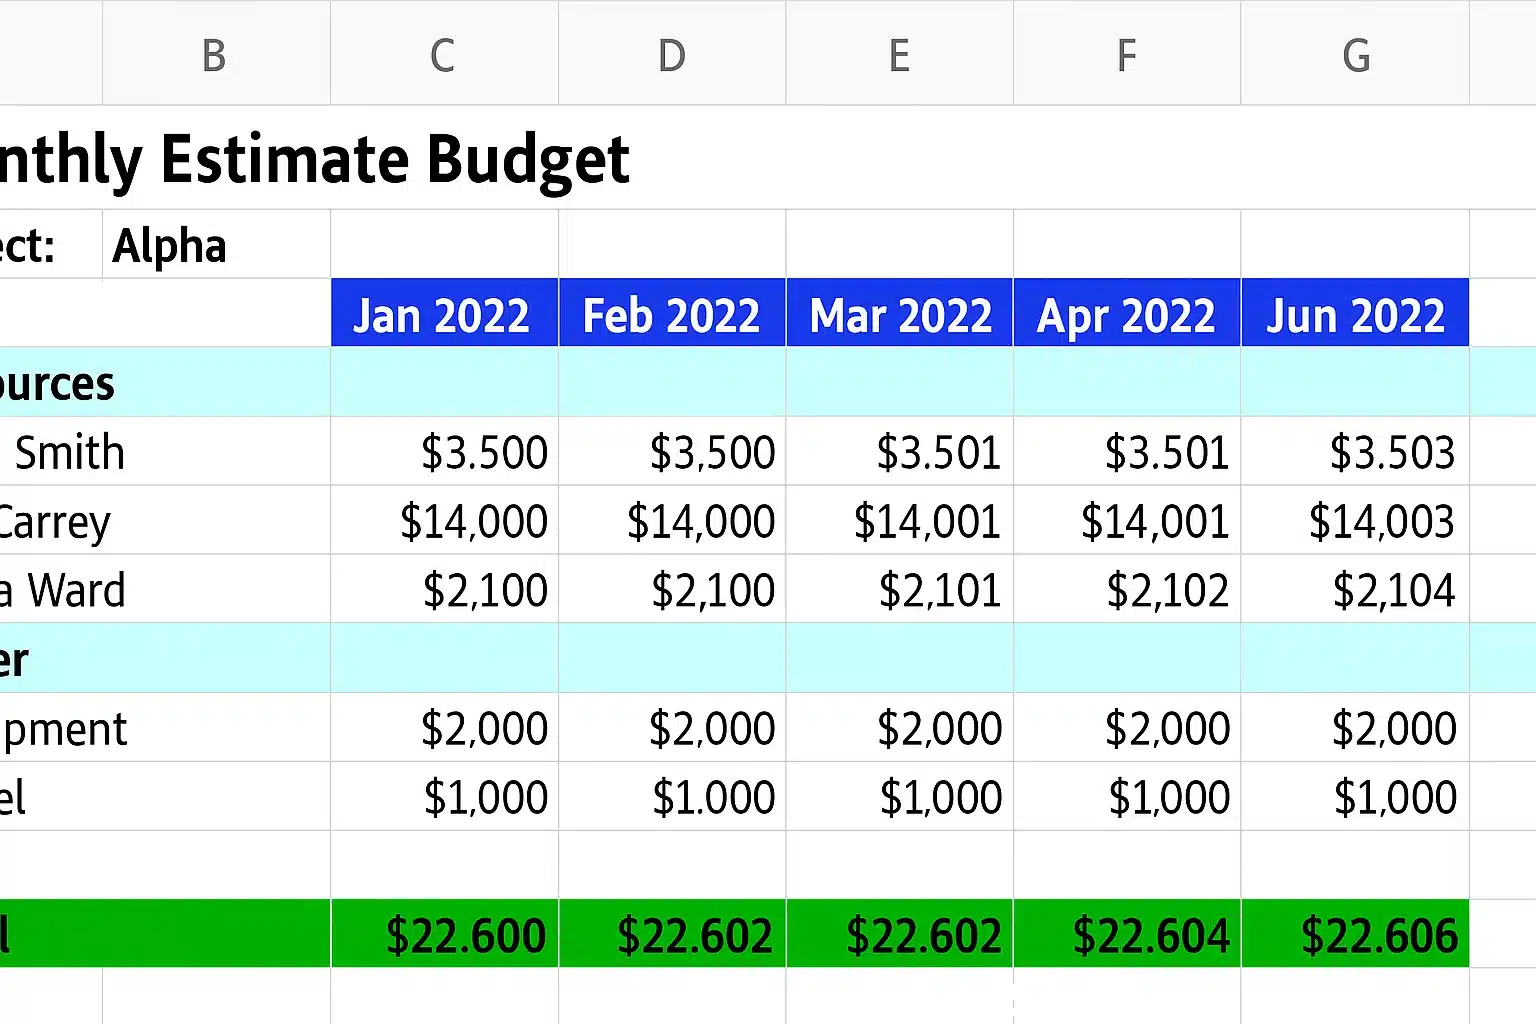
Task: Select the $2,000 cell under Apr 2022
Action: (x=1127, y=728)
